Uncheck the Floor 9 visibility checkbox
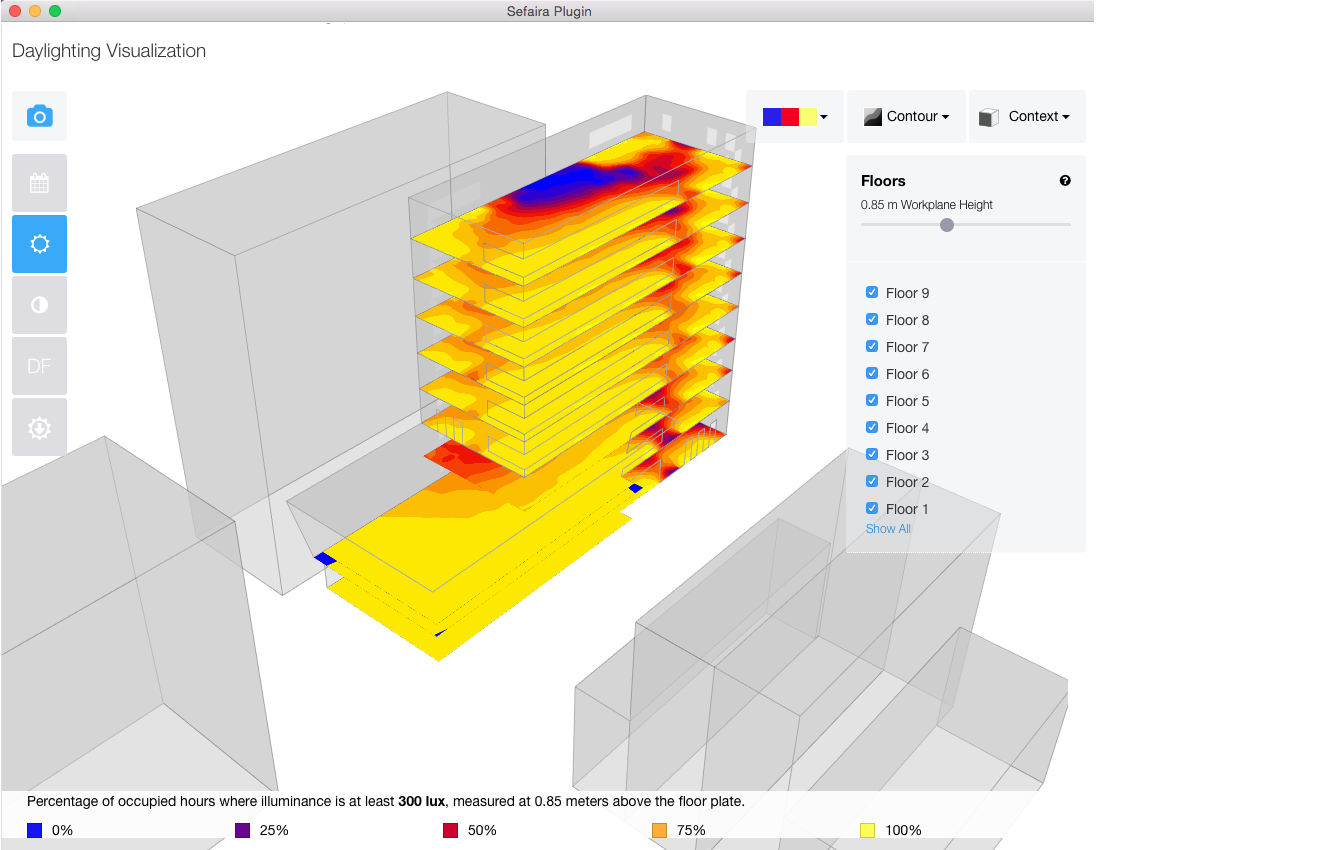 (x=871, y=292)
